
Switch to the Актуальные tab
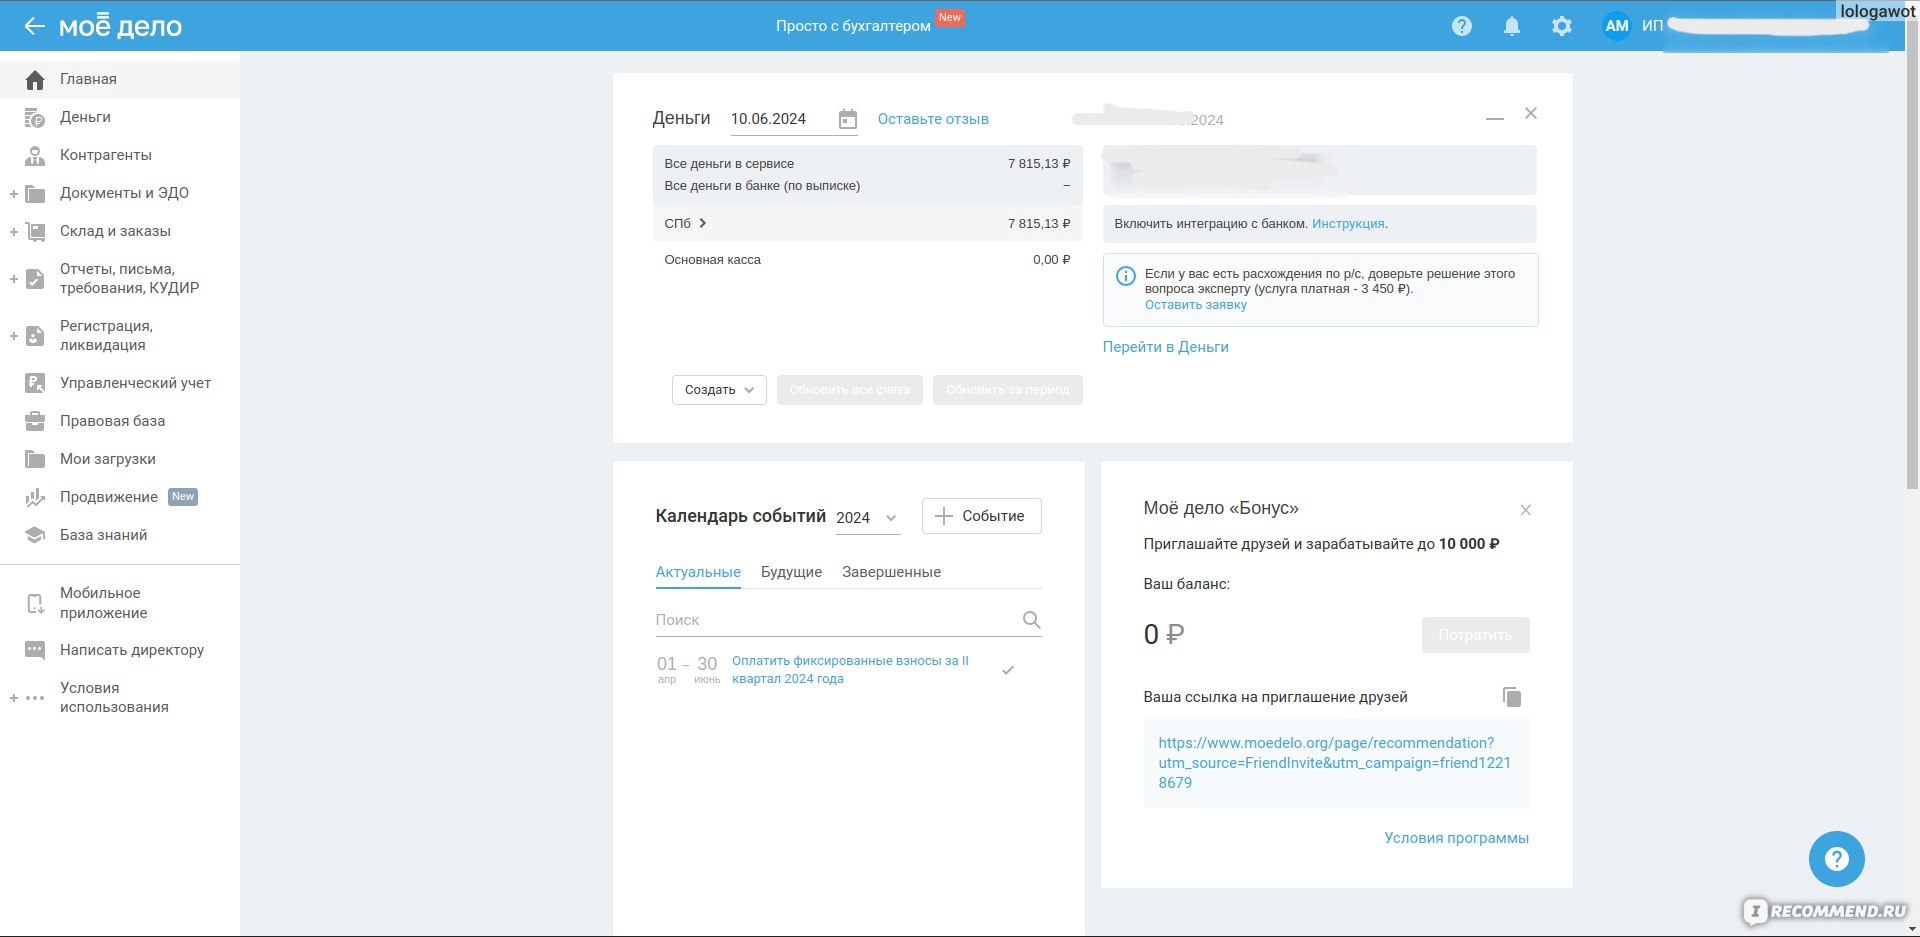click(x=698, y=572)
